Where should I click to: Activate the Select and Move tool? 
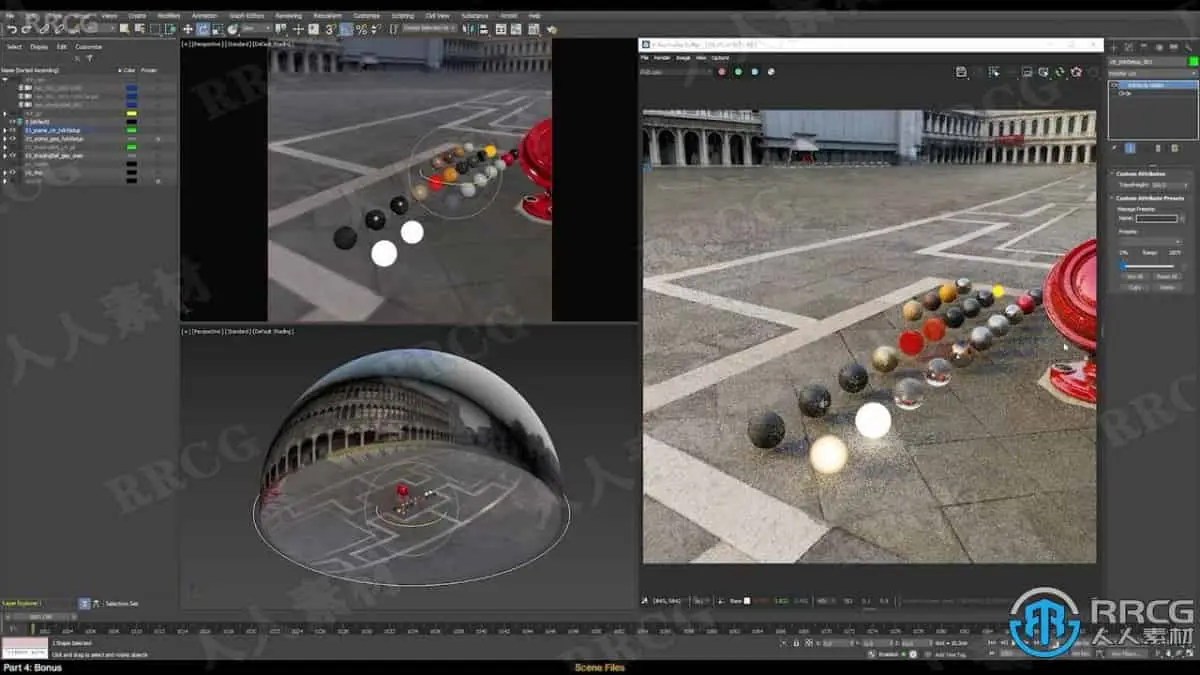pyautogui.click(x=188, y=30)
